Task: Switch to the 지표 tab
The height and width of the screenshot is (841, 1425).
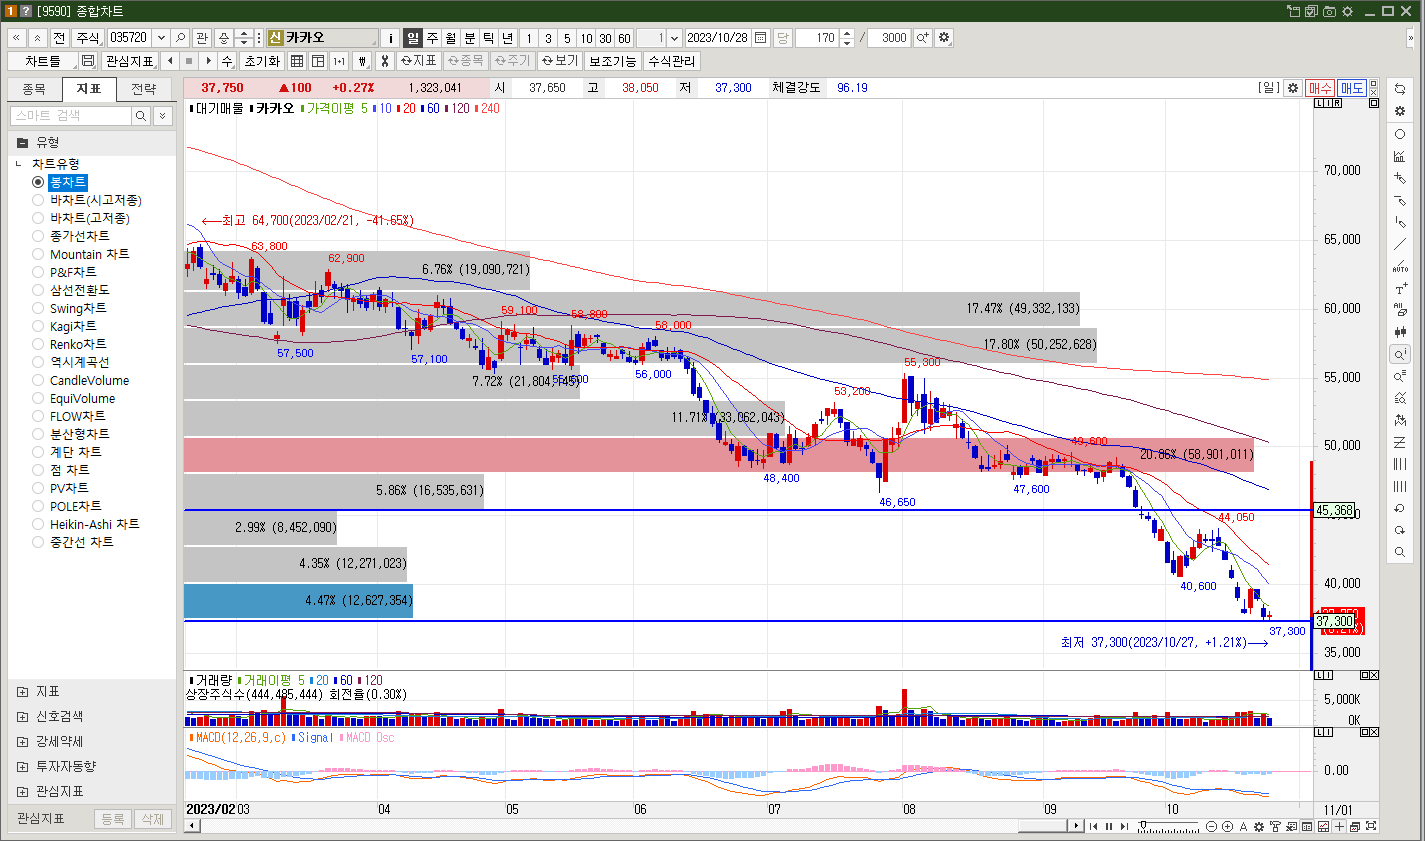Action: point(89,89)
